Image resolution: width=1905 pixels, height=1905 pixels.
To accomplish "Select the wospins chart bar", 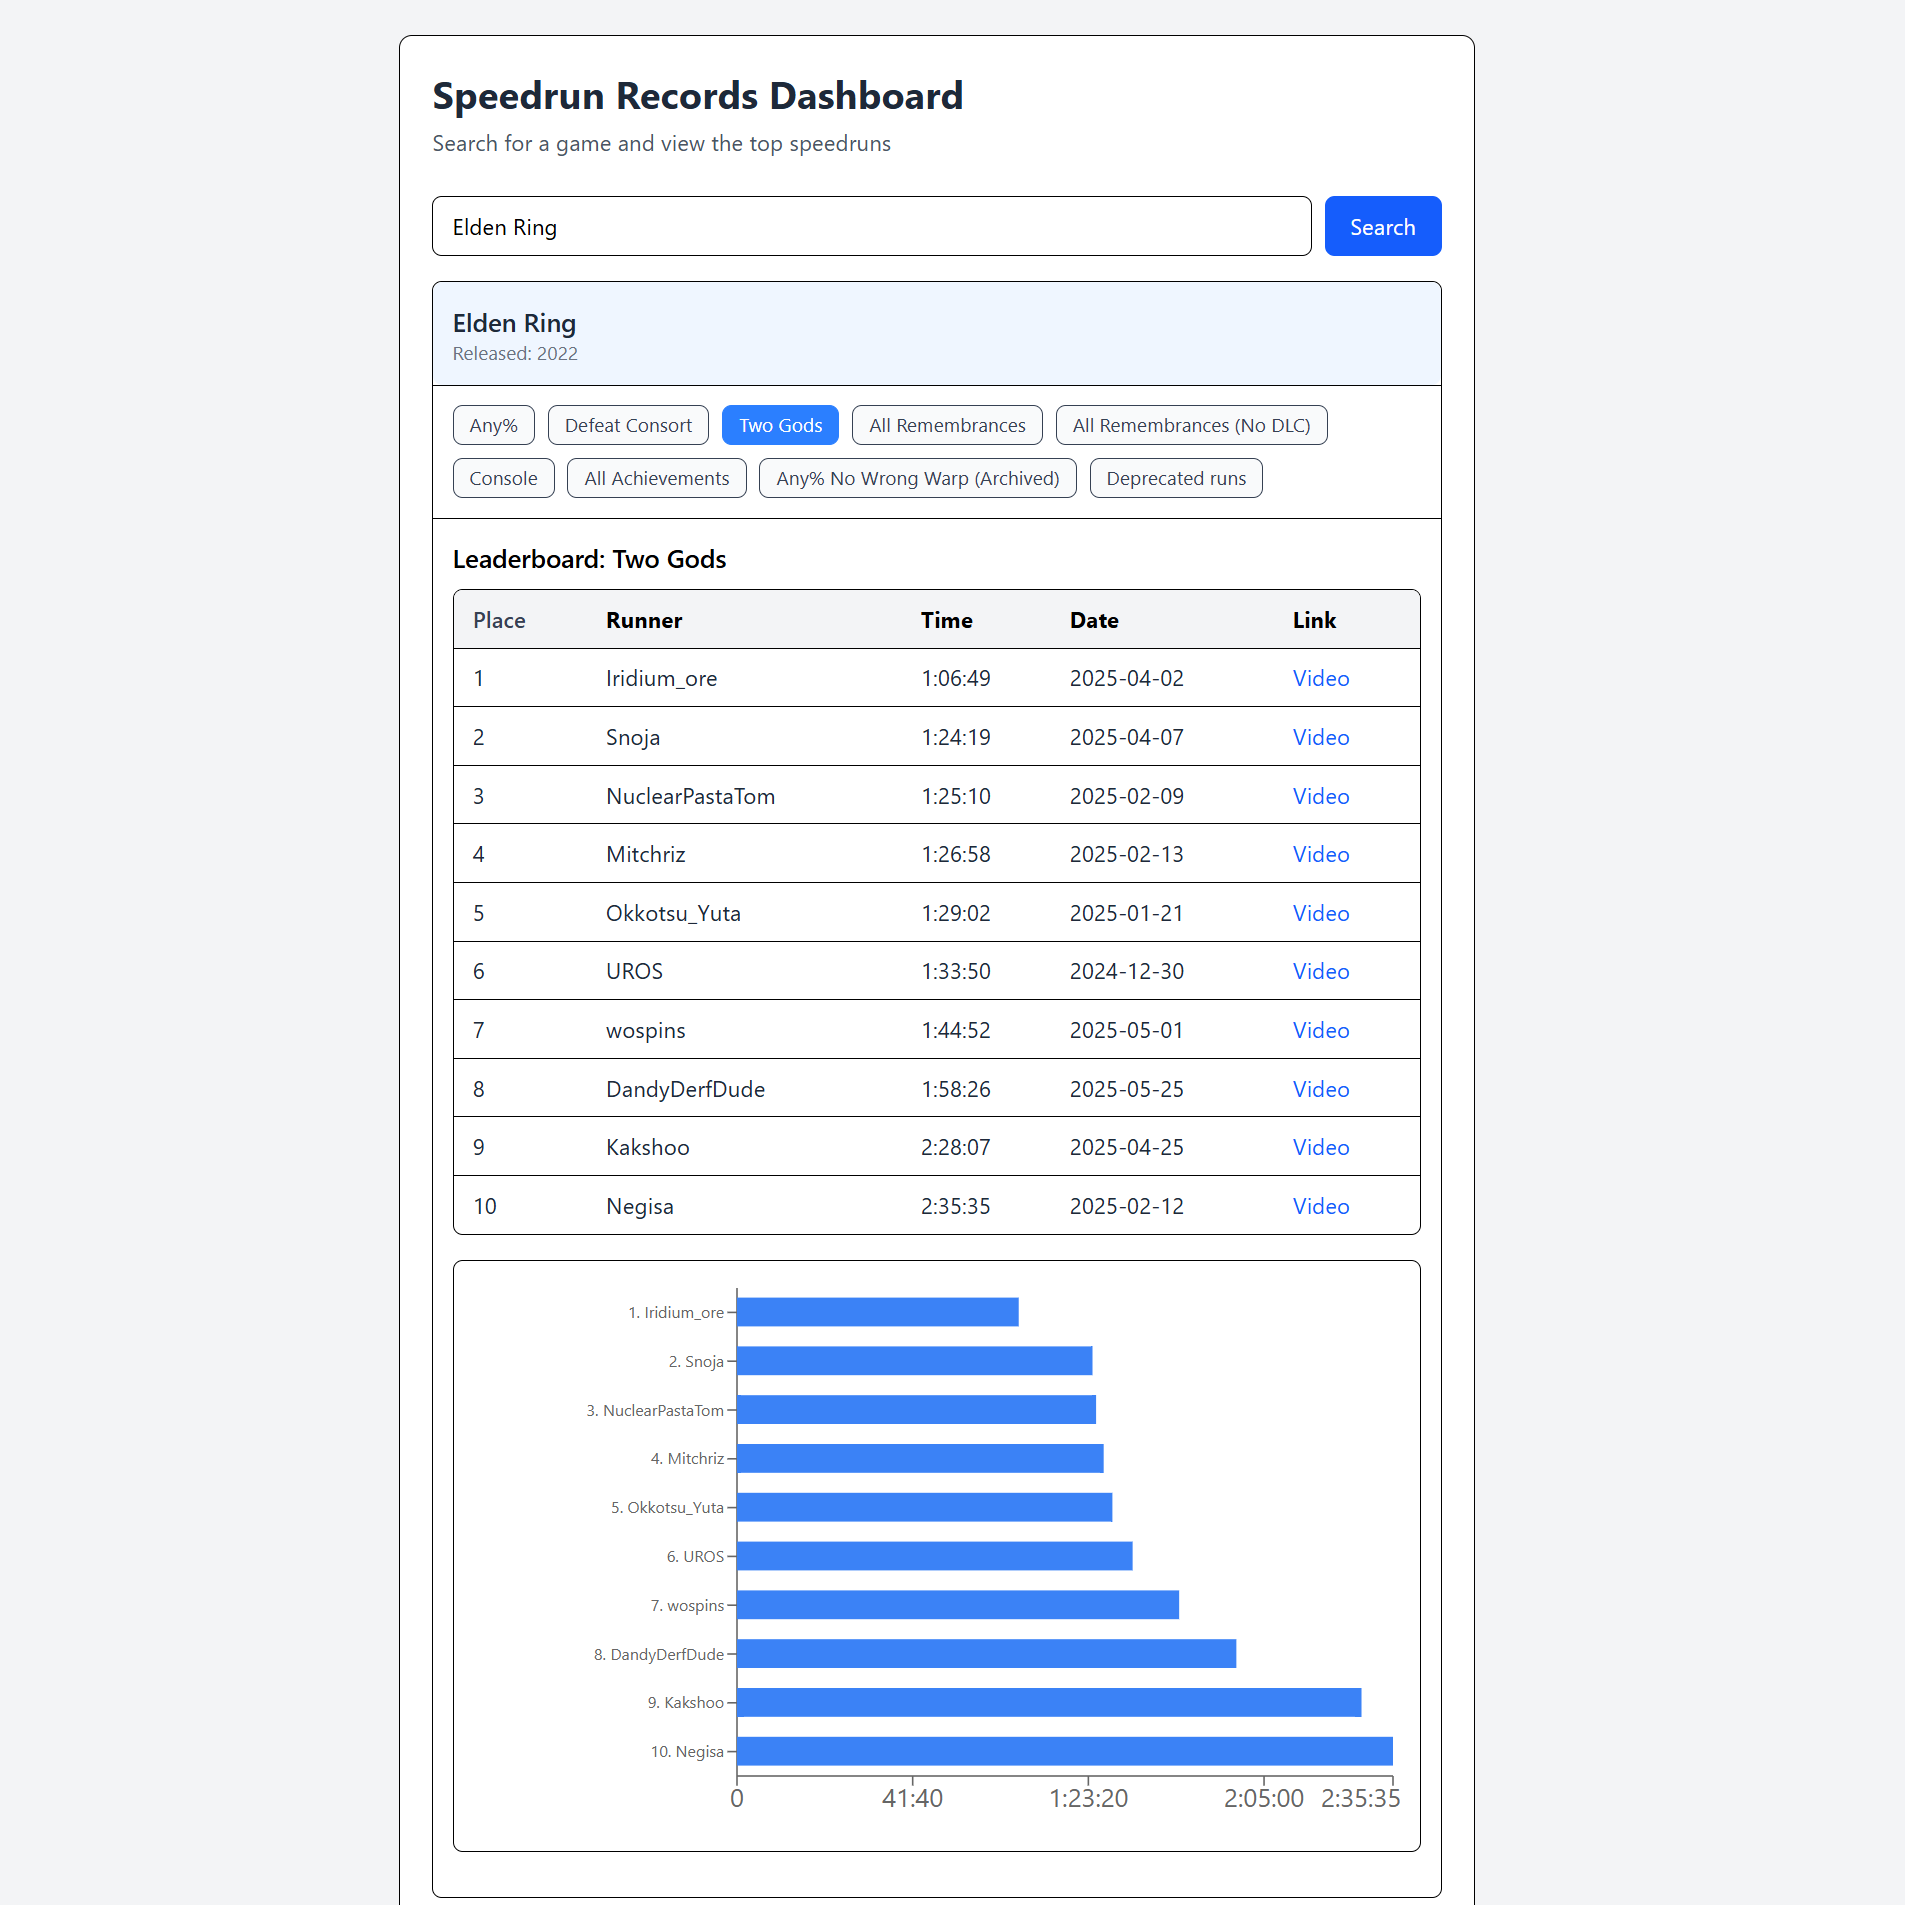I will pyautogui.click(x=958, y=1605).
